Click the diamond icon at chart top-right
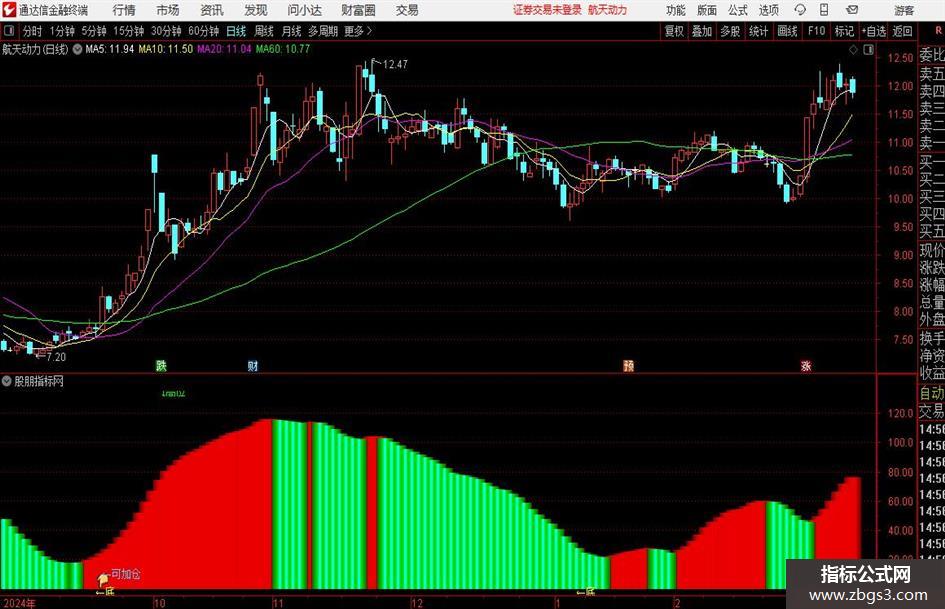This screenshot has height=609, width=945. [853, 50]
